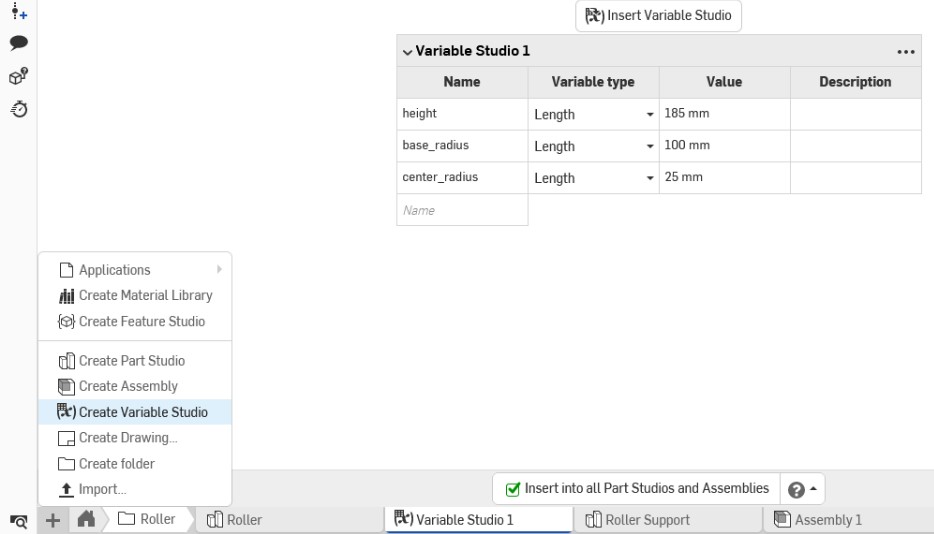Screen dimensions: 934x534
Task: Choose Create Assembly from menu
Action: [x=135, y=387]
